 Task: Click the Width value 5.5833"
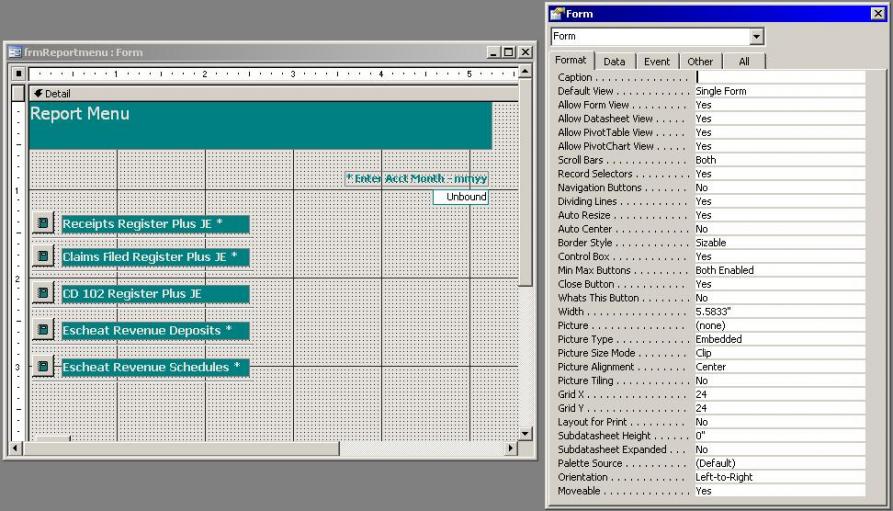coord(780,312)
